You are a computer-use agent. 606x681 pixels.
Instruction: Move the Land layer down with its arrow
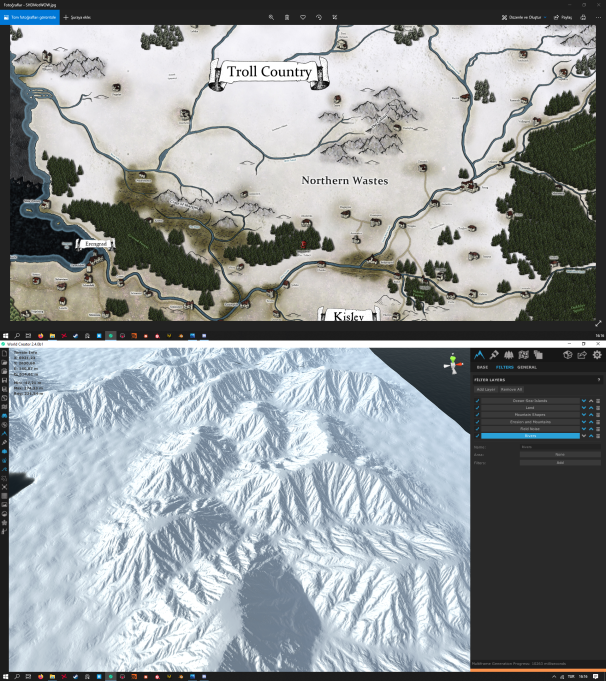[584, 408]
